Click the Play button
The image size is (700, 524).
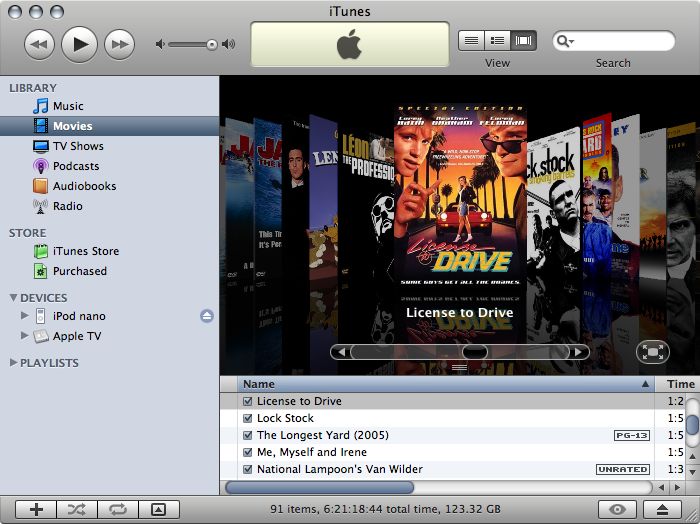79,44
